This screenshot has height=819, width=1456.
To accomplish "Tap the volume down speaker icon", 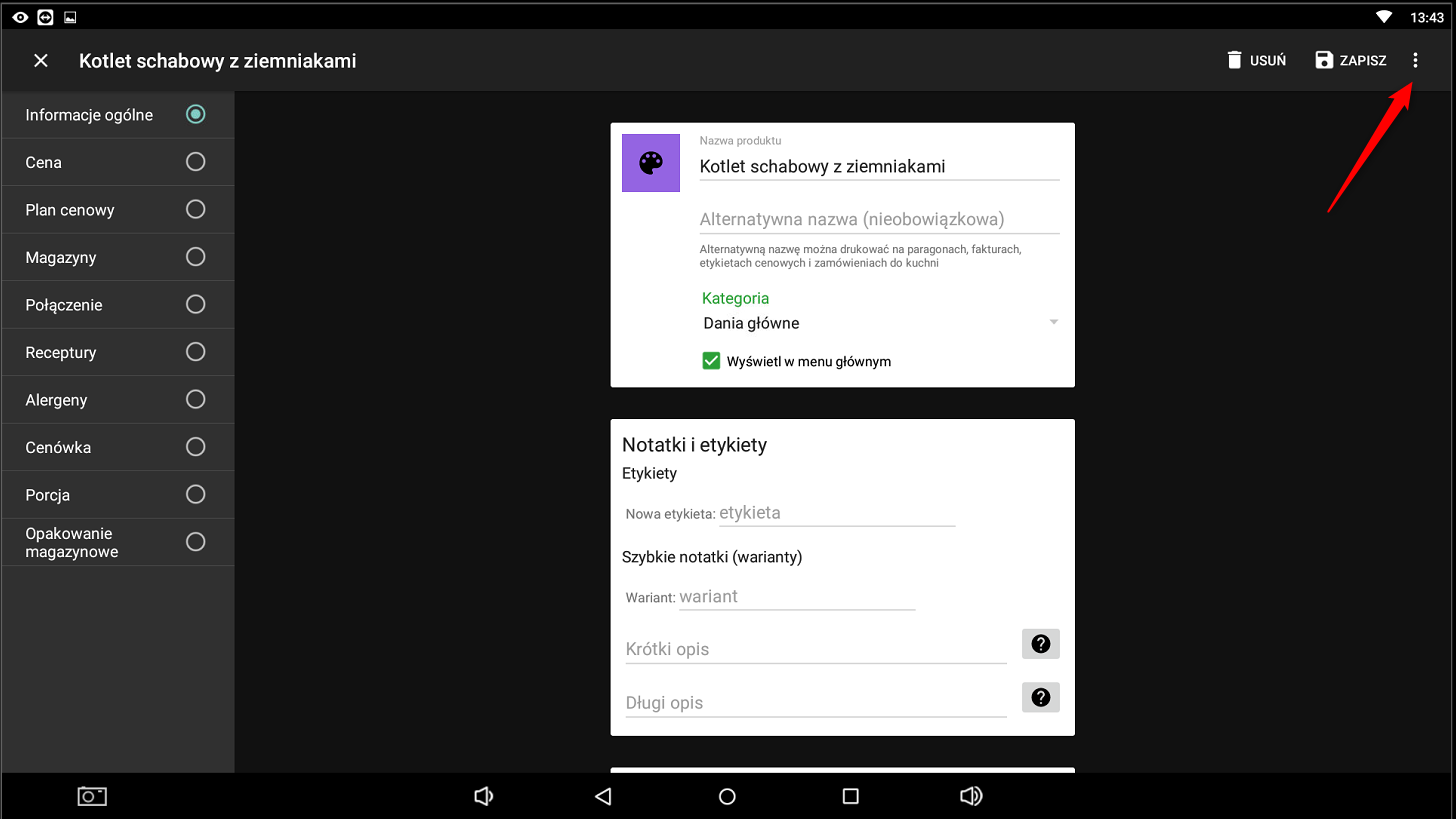I will click(x=483, y=796).
